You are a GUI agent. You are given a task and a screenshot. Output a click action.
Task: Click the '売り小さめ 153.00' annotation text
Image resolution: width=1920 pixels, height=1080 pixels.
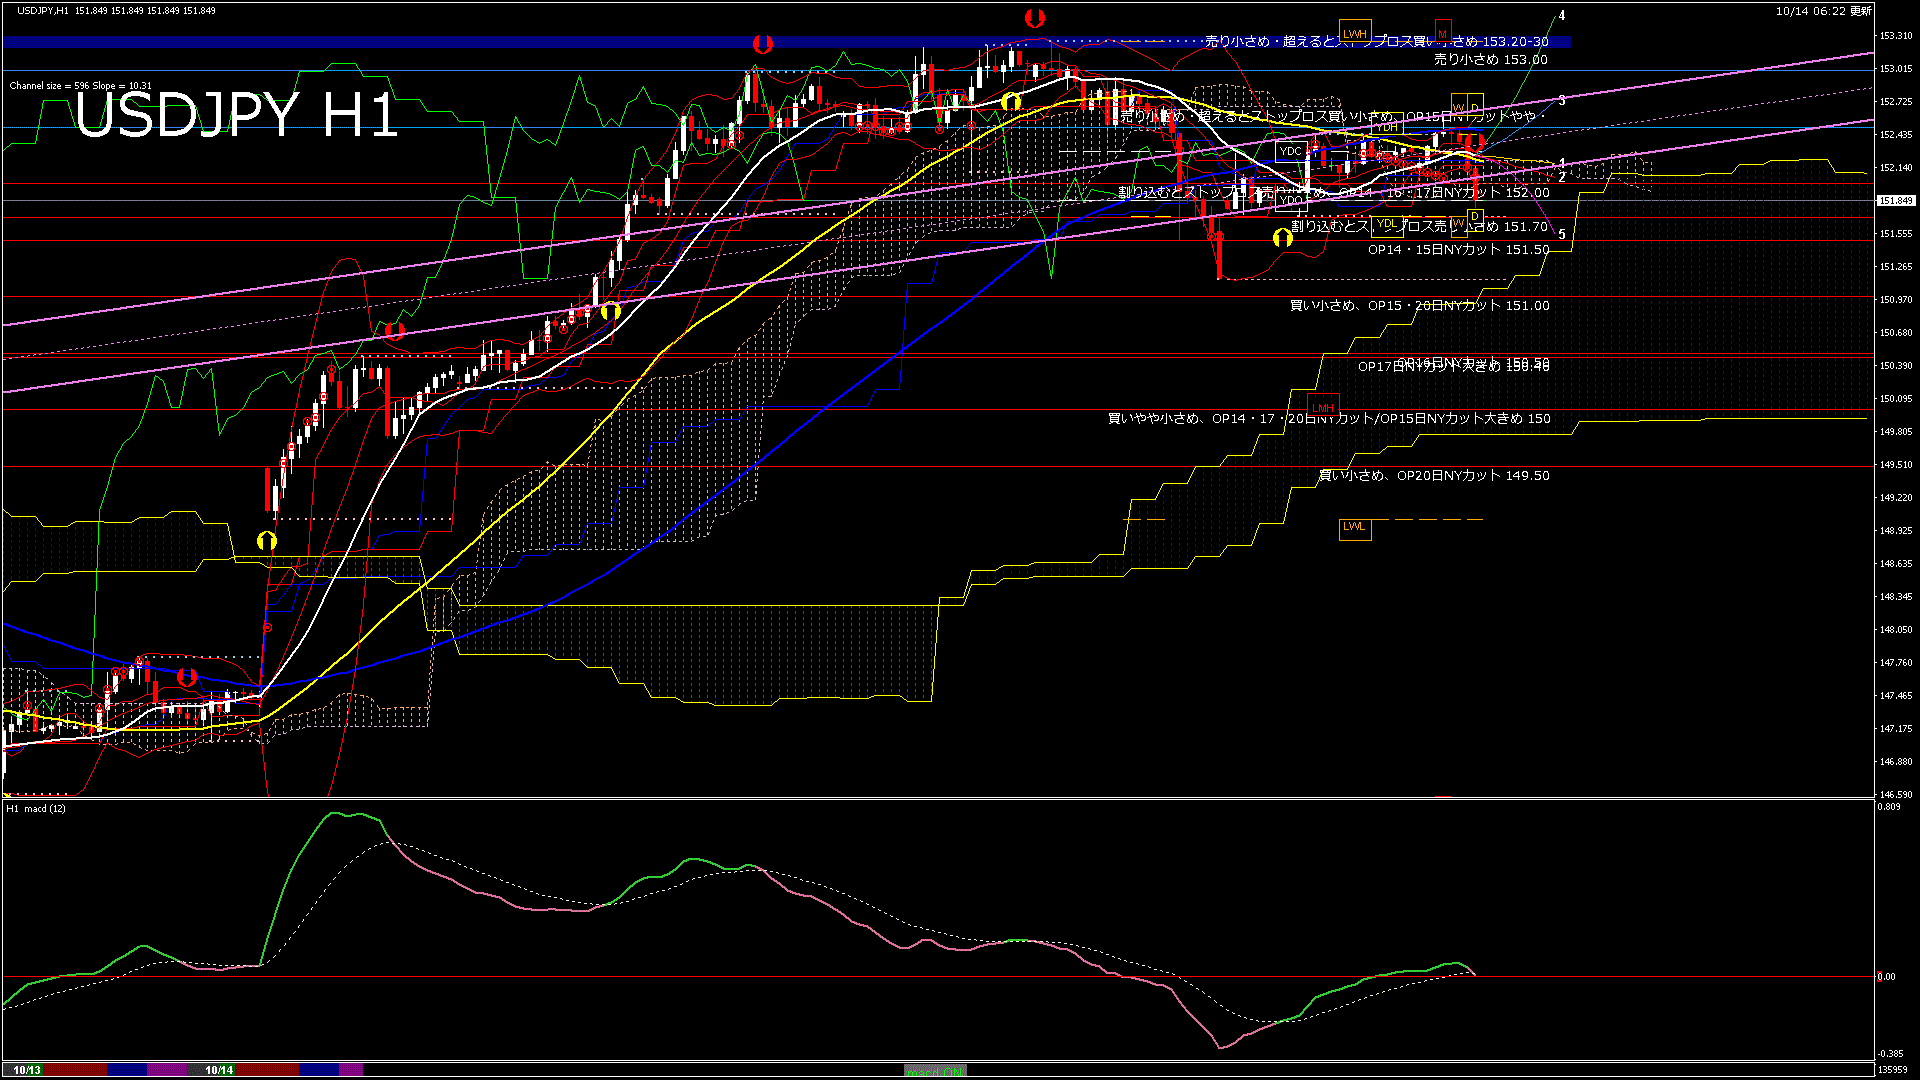coord(1490,60)
